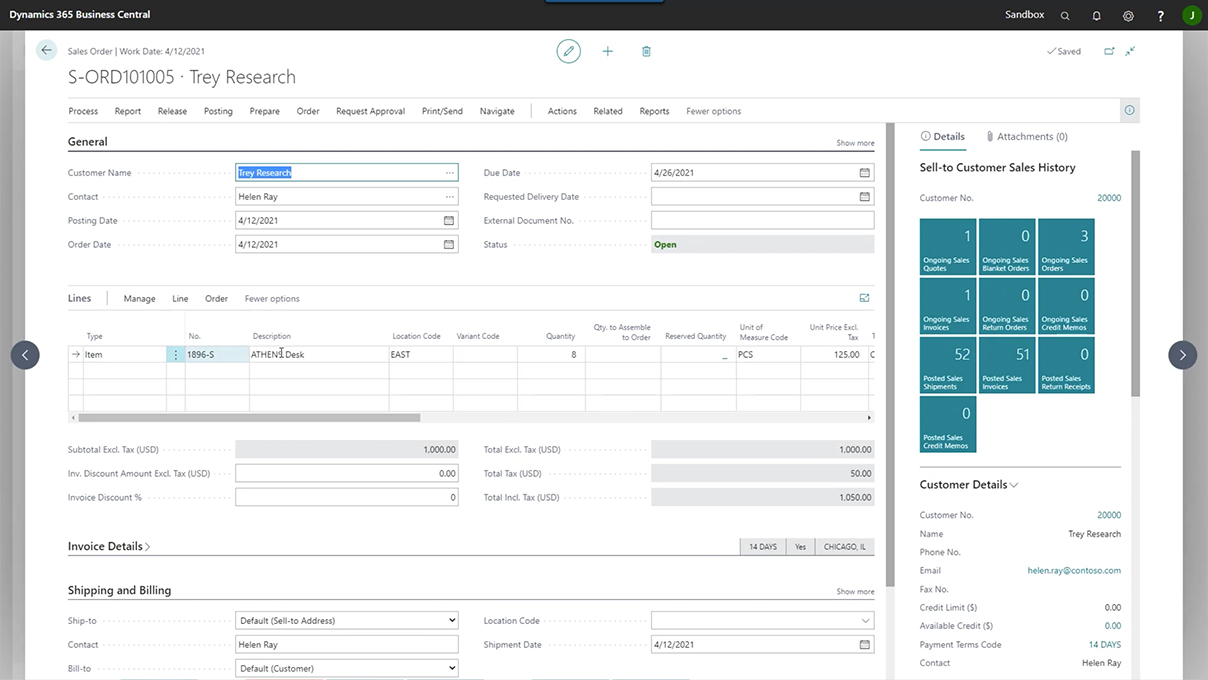Open the helen.ray@contoso.com email link
Image resolution: width=1208 pixels, height=680 pixels.
[x=1074, y=571]
